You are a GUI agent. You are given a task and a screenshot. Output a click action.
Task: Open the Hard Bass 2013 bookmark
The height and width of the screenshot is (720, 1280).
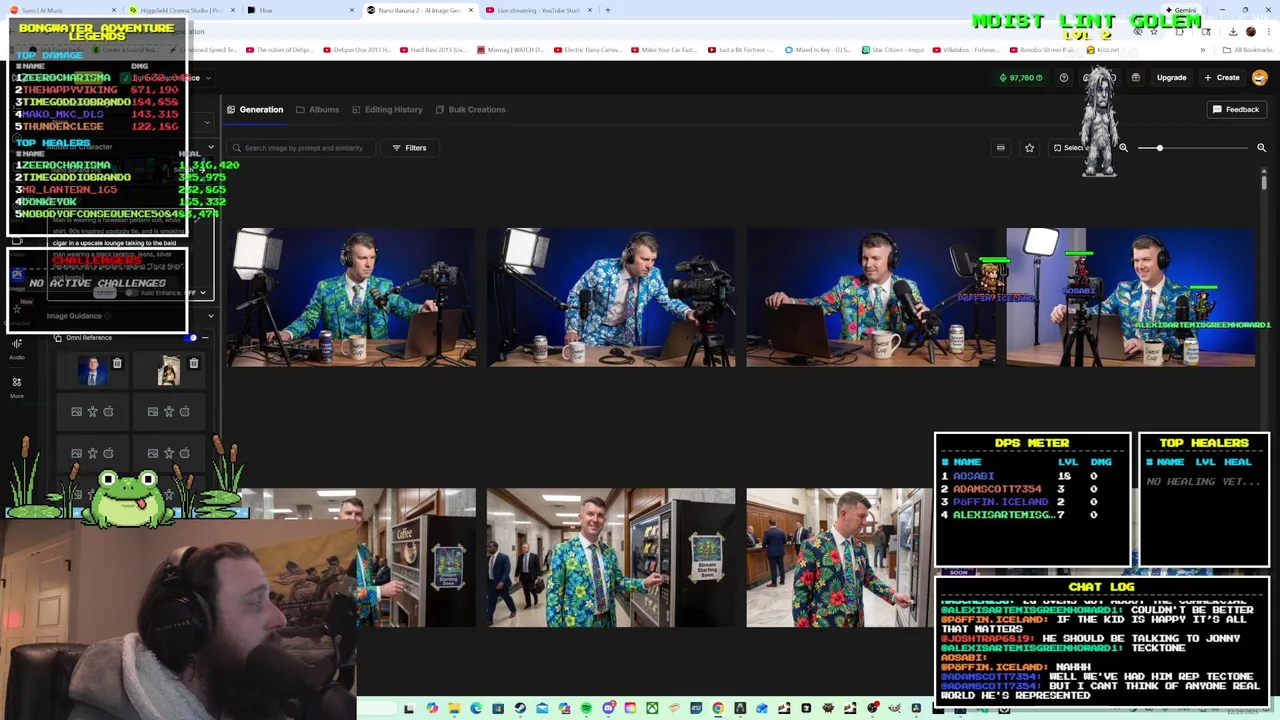click(432, 49)
